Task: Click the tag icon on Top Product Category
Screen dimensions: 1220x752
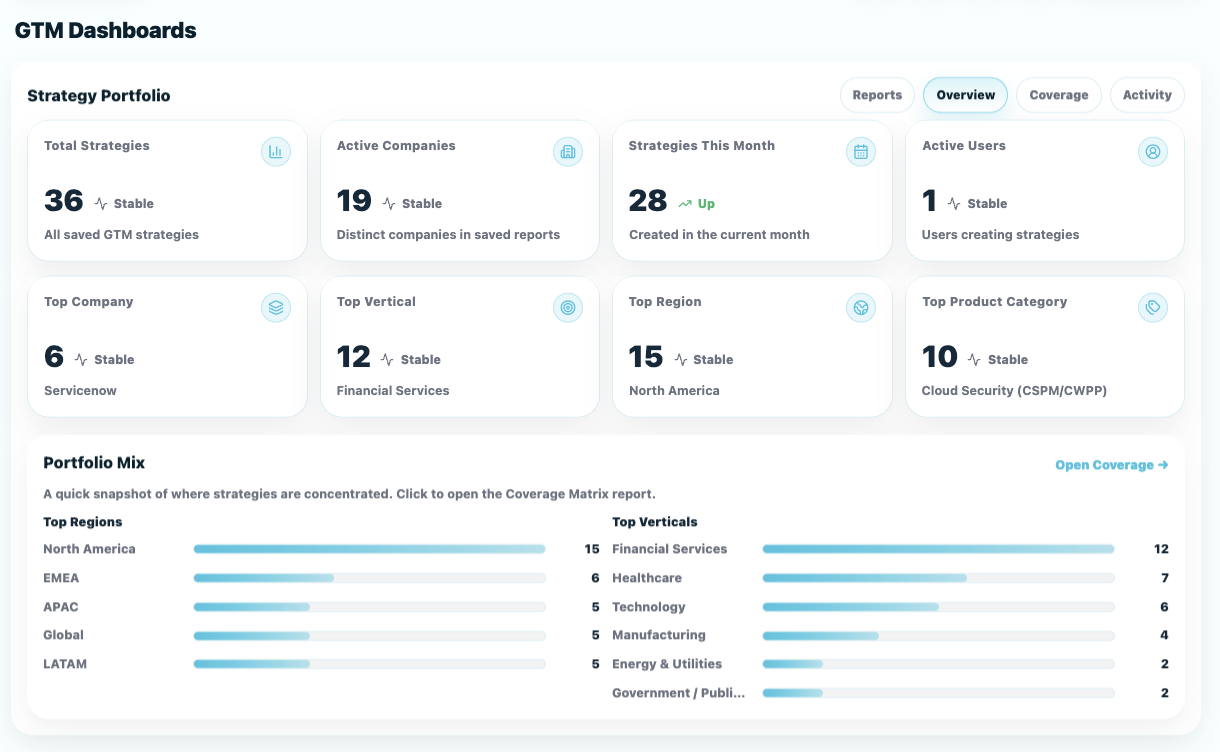Action: pos(1153,308)
